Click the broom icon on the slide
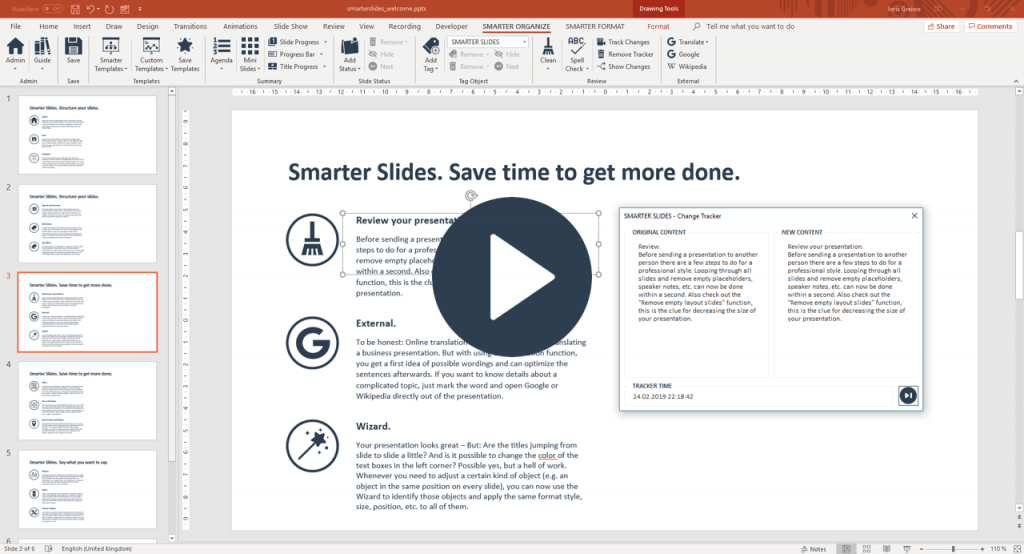This screenshot has height=554, width=1024. pos(312,240)
